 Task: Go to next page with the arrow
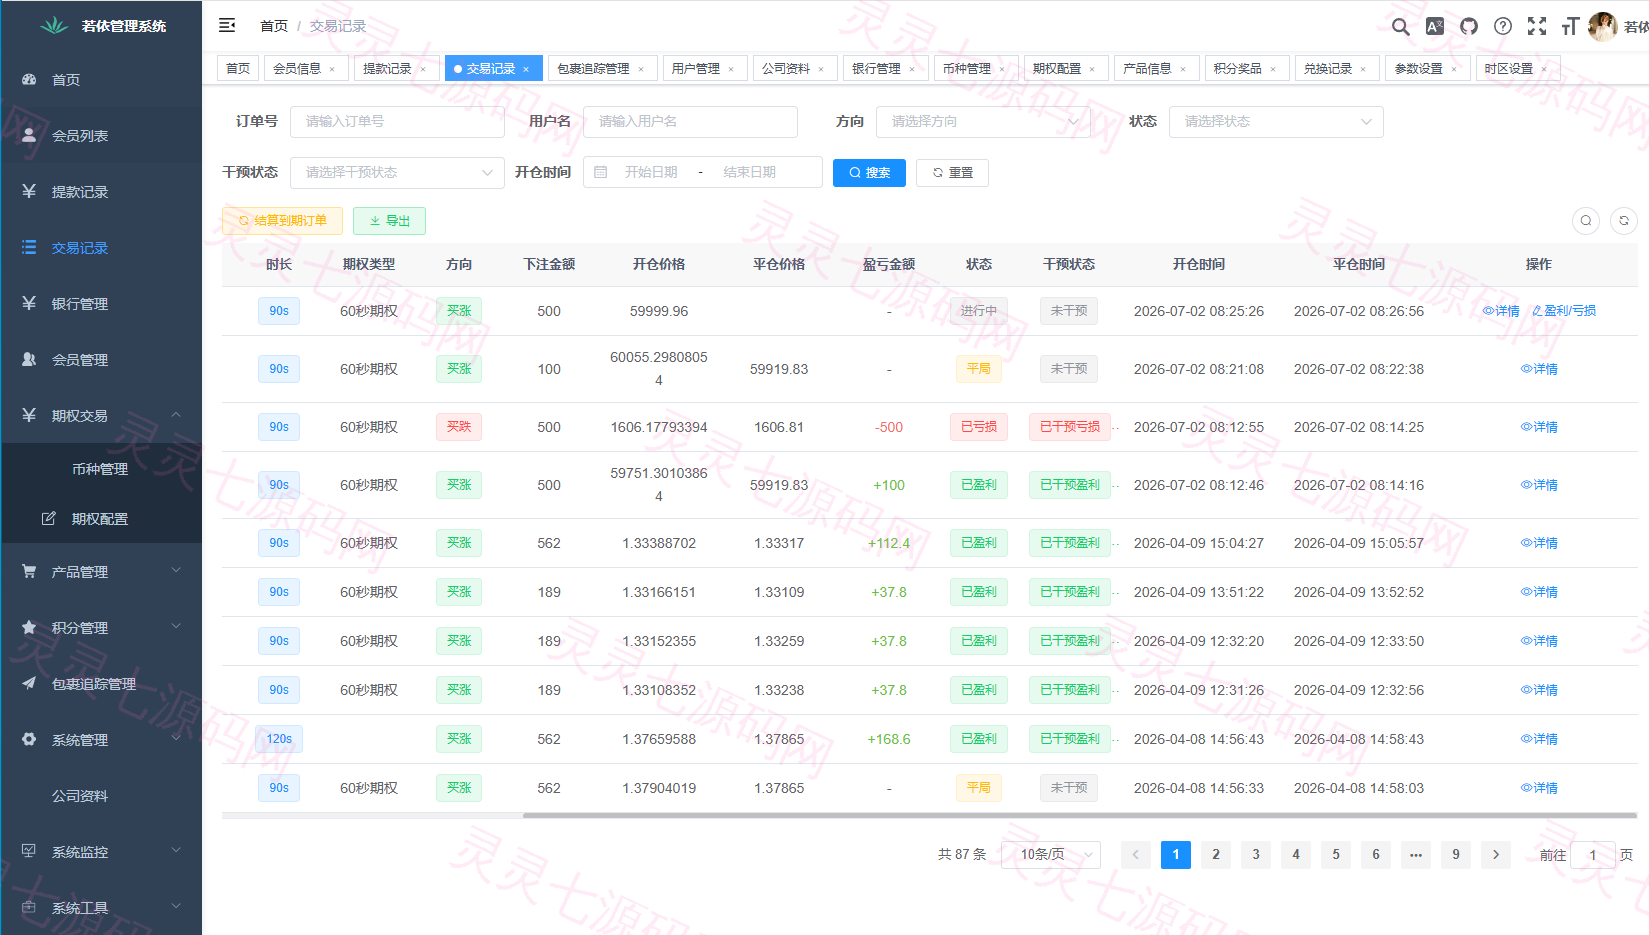pyautogui.click(x=1496, y=854)
